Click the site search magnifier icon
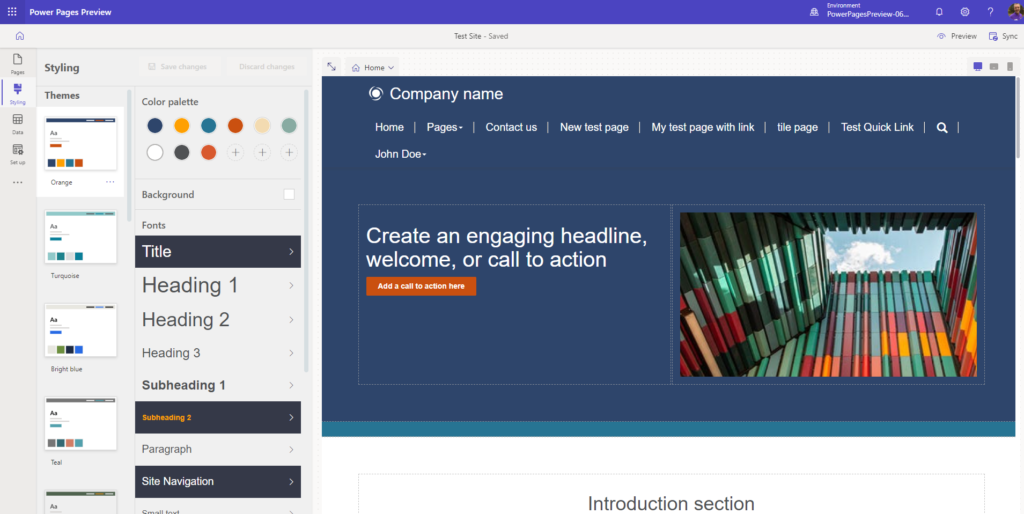Screen dimensions: 1024x514 [x=942, y=127]
